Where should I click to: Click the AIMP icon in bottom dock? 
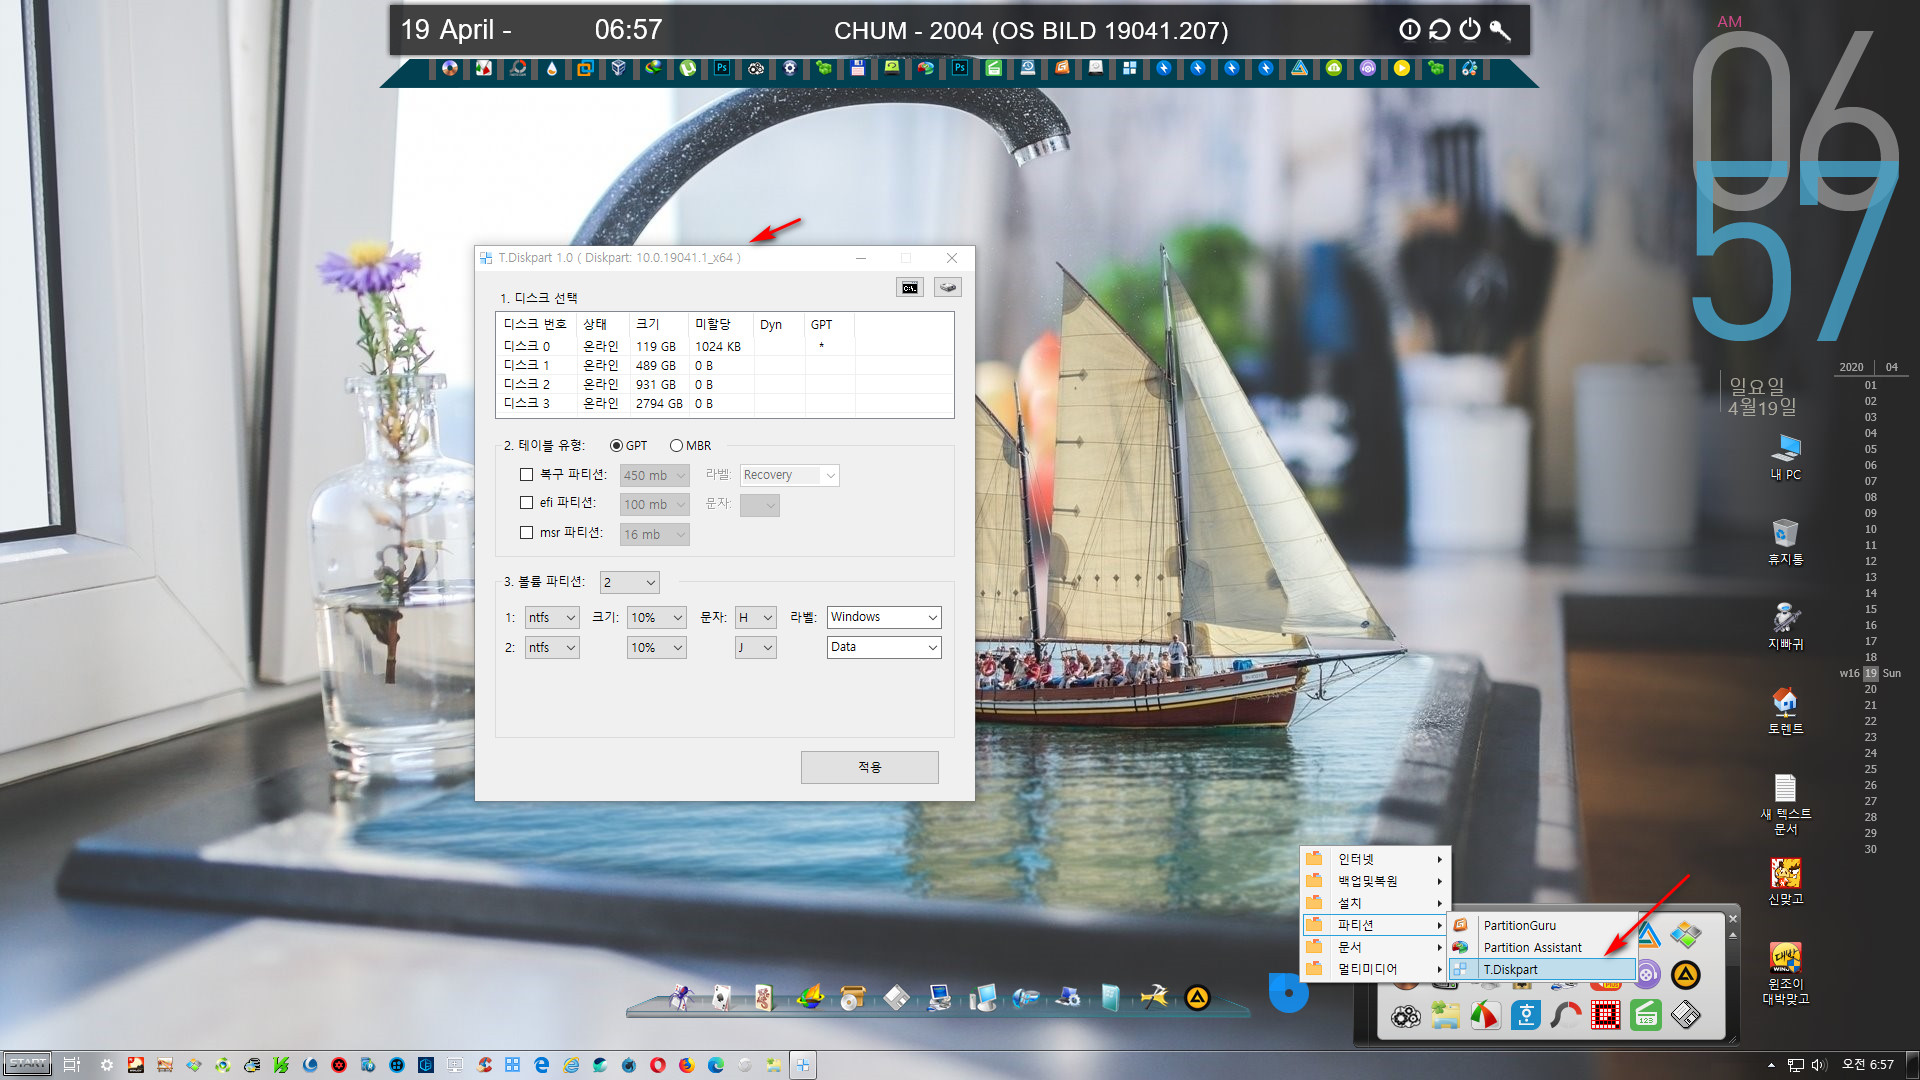1197,997
